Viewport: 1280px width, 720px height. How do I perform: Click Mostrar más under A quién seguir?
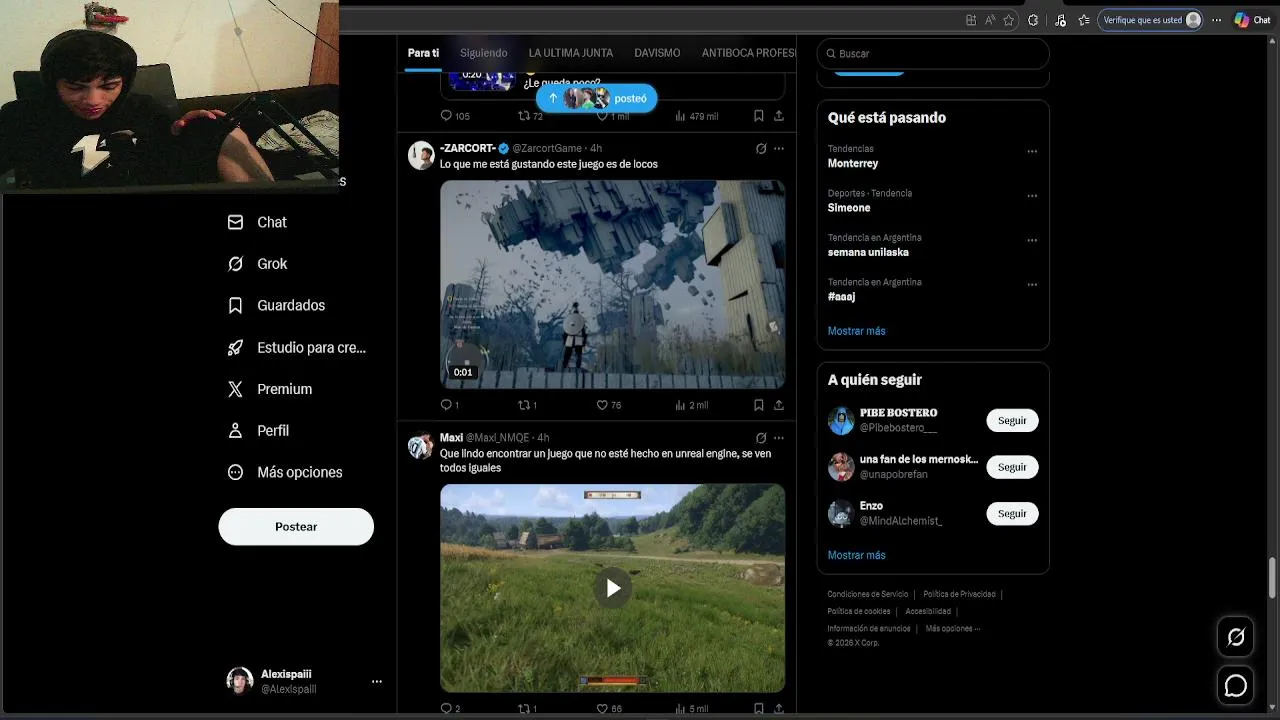click(856, 555)
